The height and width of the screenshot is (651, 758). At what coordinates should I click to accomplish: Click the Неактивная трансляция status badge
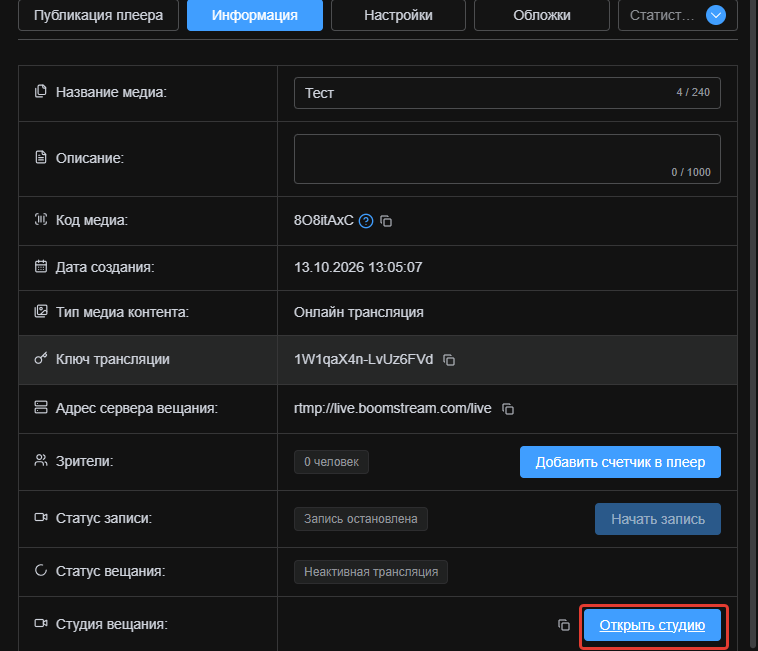pyautogui.click(x=371, y=572)
